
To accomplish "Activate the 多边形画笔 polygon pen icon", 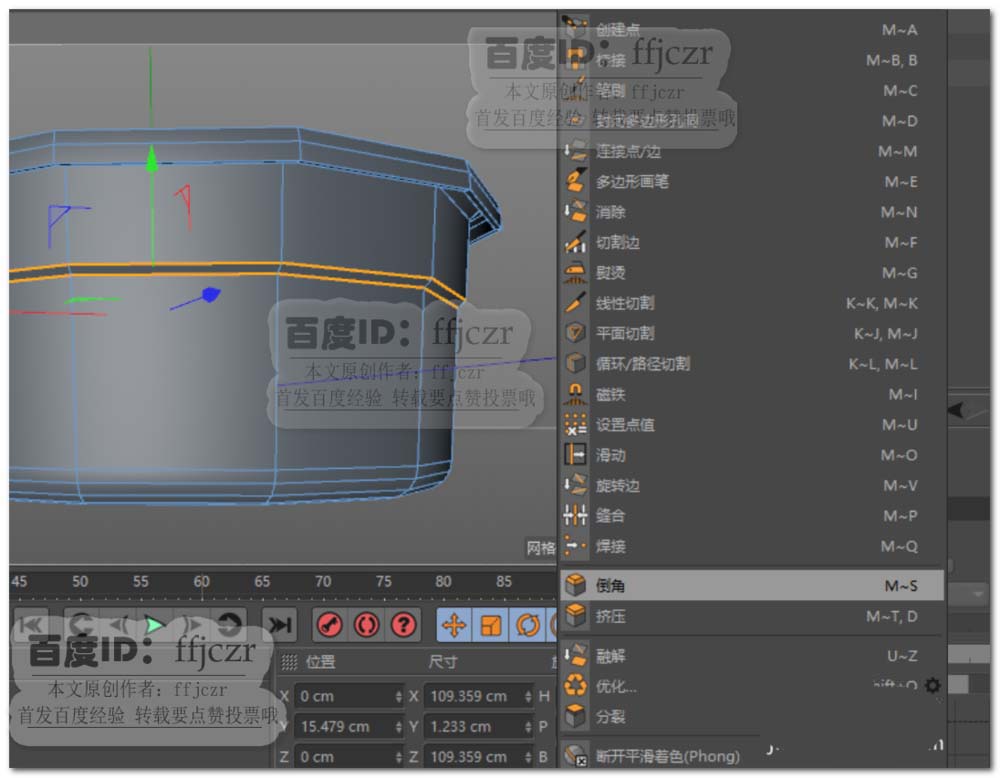I will 575,181.
